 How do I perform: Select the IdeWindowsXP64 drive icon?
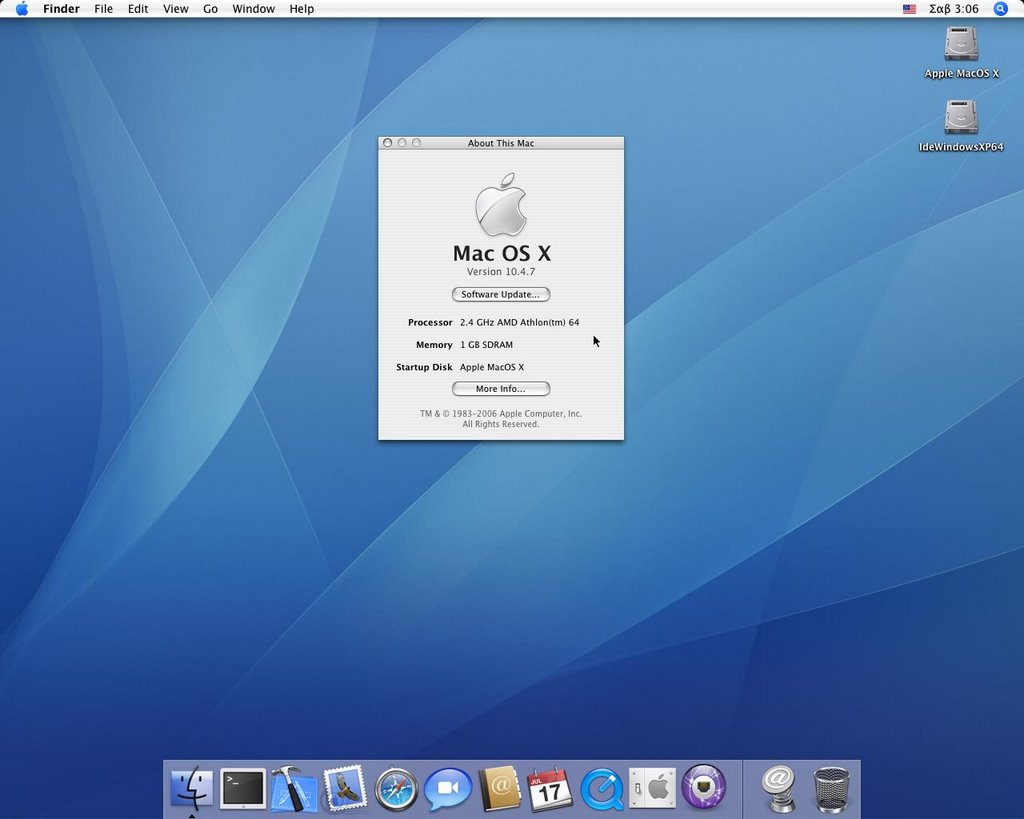961,118
